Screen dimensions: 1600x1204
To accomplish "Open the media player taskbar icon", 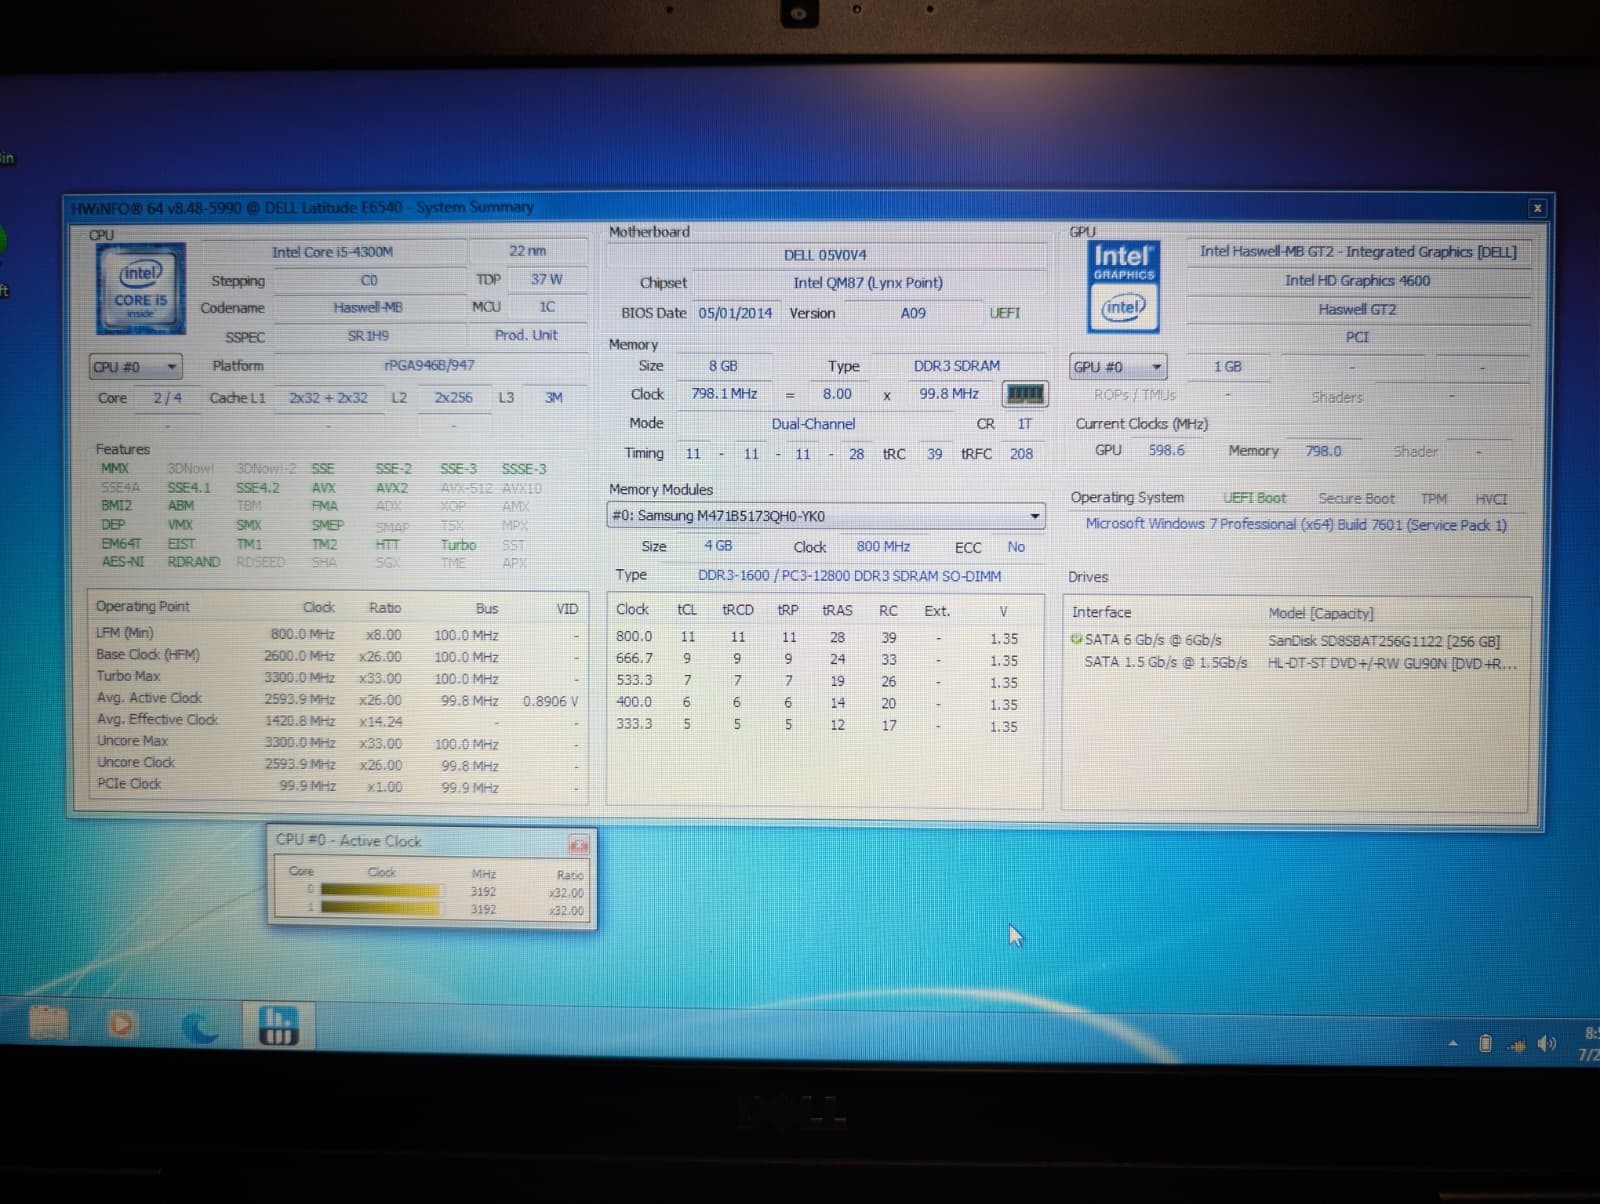I will coord(121,1024).
